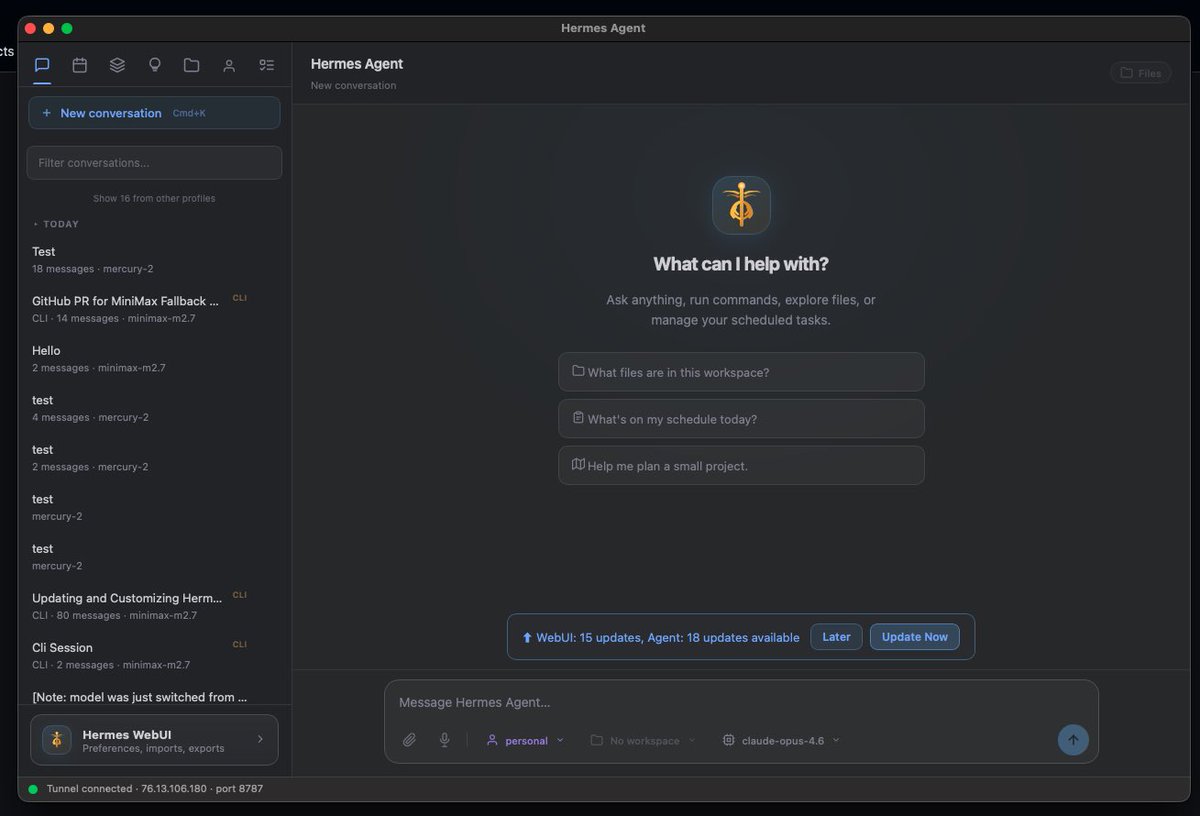This screenshot has height=816, width=1200.
Task: Click the paperclip attach file icon
Action: [x=409, y=740]
